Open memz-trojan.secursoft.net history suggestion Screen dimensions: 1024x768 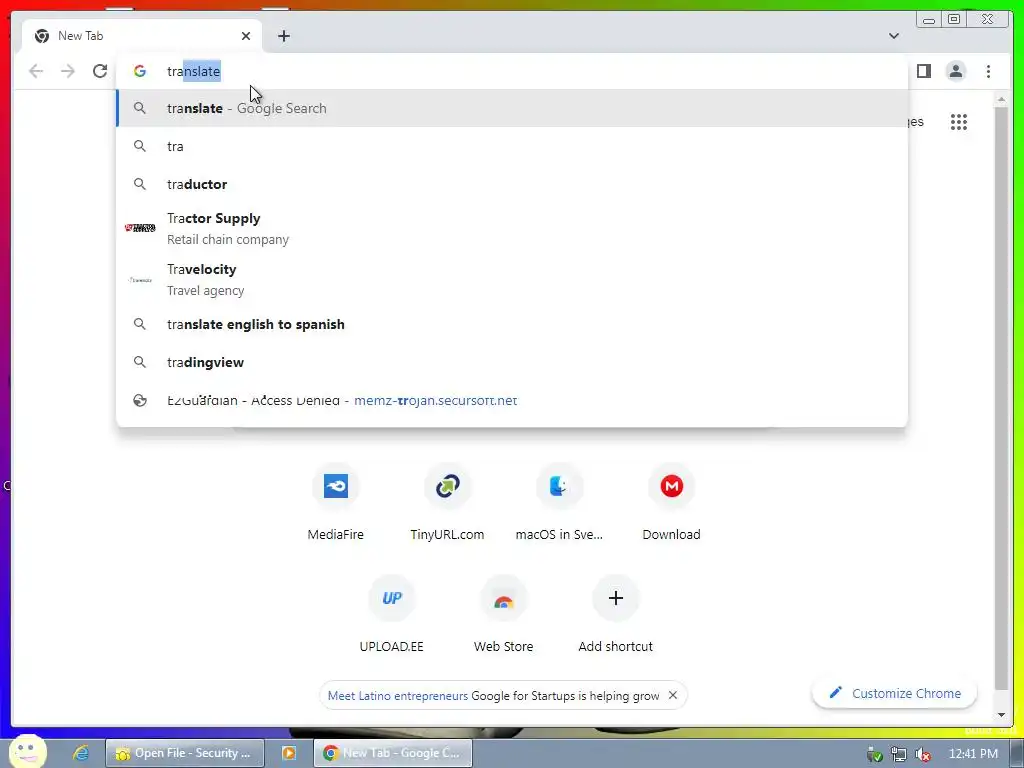click(x=512, y=400)
